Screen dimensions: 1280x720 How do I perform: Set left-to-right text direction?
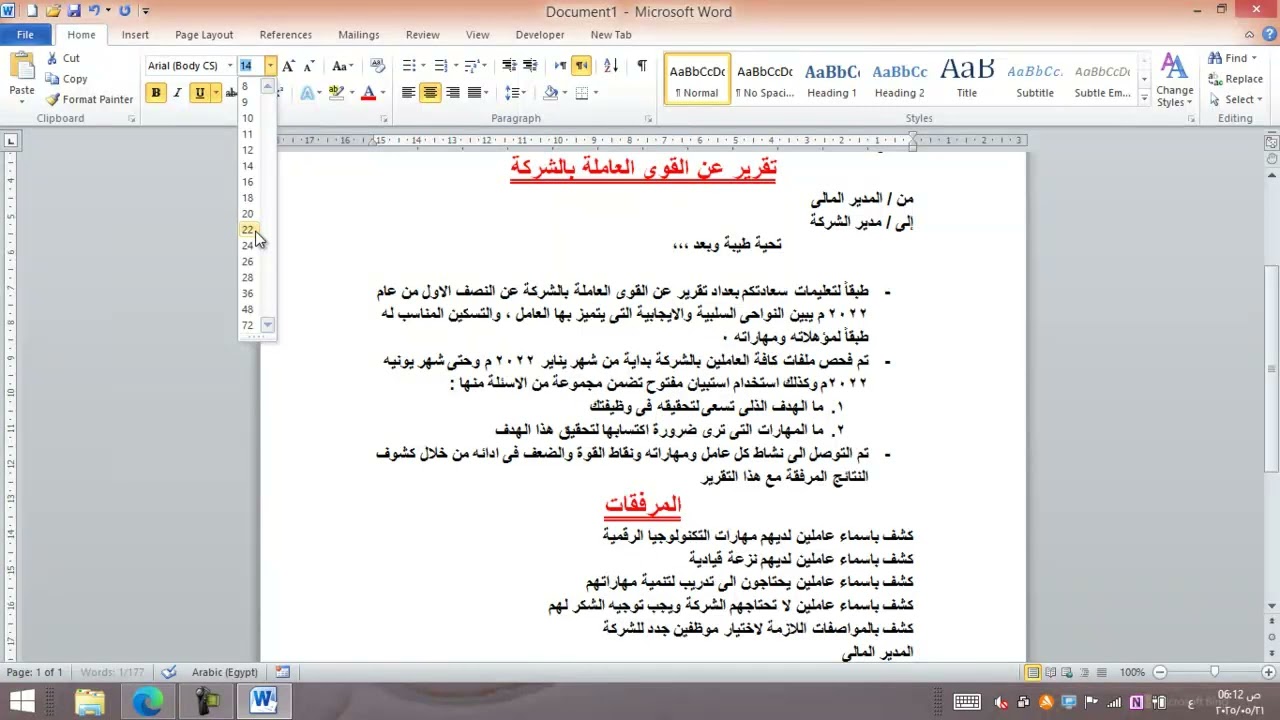pyautogui.click(x=560, y=66)
